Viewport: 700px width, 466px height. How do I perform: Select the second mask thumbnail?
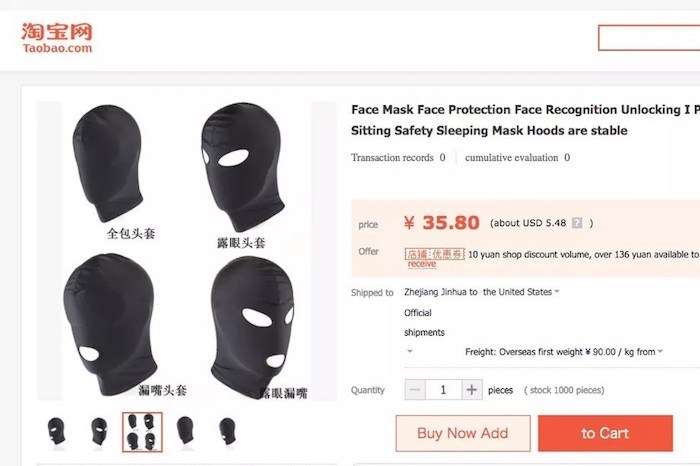click(99, 431)
